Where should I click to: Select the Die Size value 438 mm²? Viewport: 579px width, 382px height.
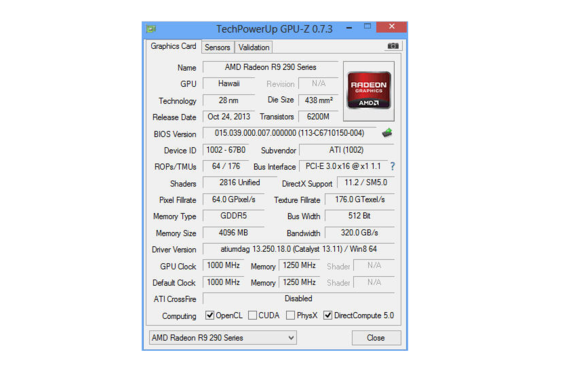tap(318, 100)
